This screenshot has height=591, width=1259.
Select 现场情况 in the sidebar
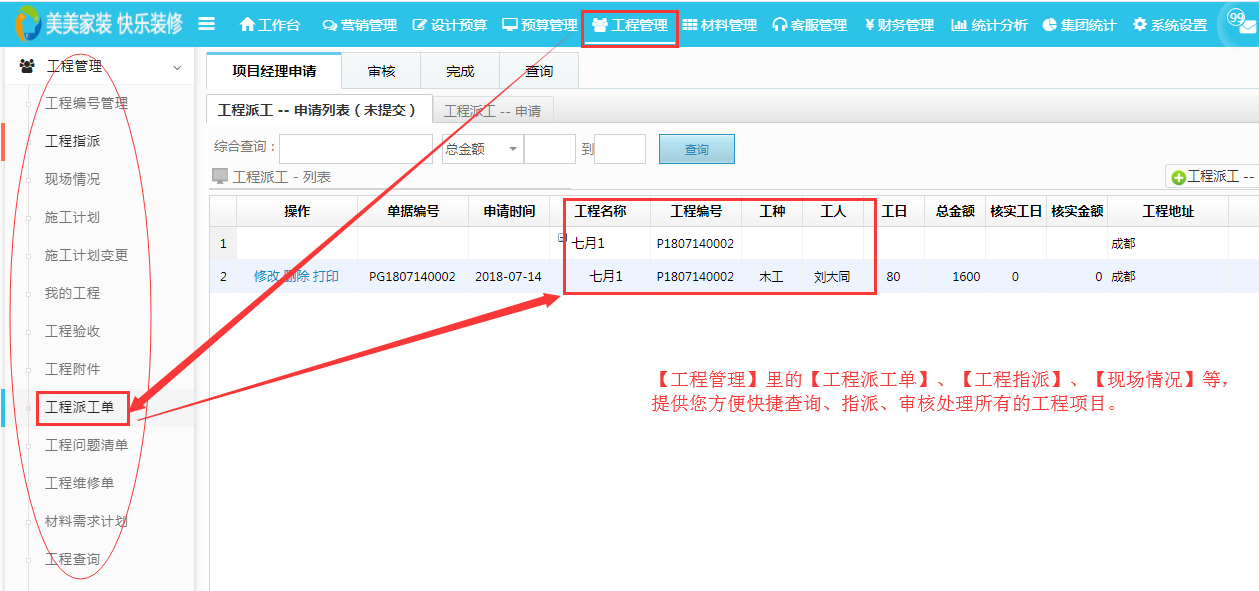pos(72,179)
